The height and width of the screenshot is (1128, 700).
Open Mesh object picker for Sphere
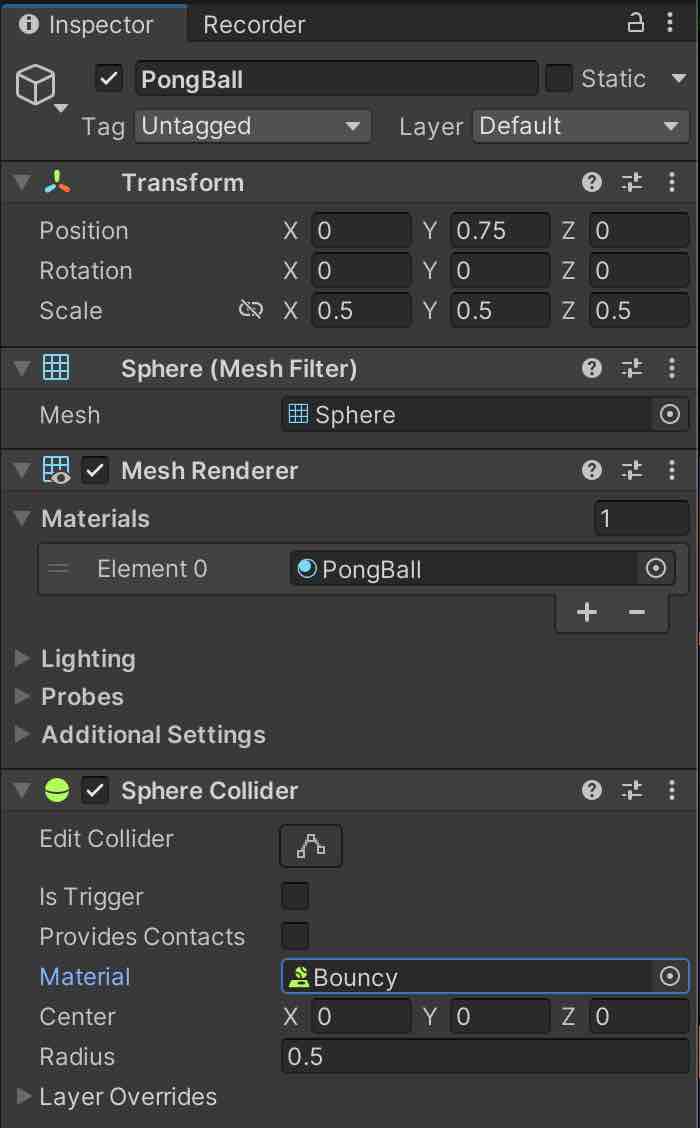point(671,414)
